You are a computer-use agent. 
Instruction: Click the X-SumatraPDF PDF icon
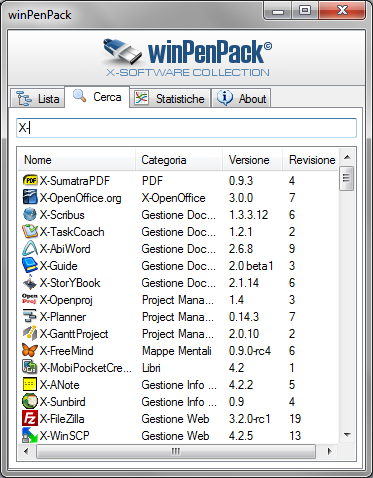pos(30,181)
